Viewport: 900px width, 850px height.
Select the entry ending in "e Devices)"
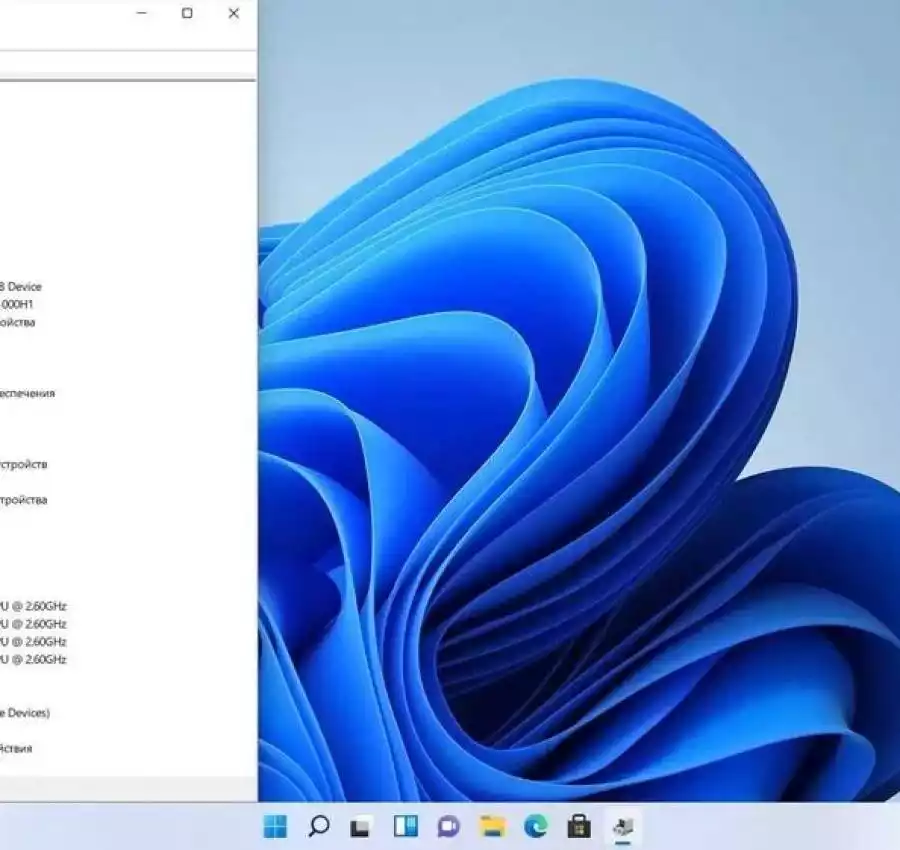(24, 713)
